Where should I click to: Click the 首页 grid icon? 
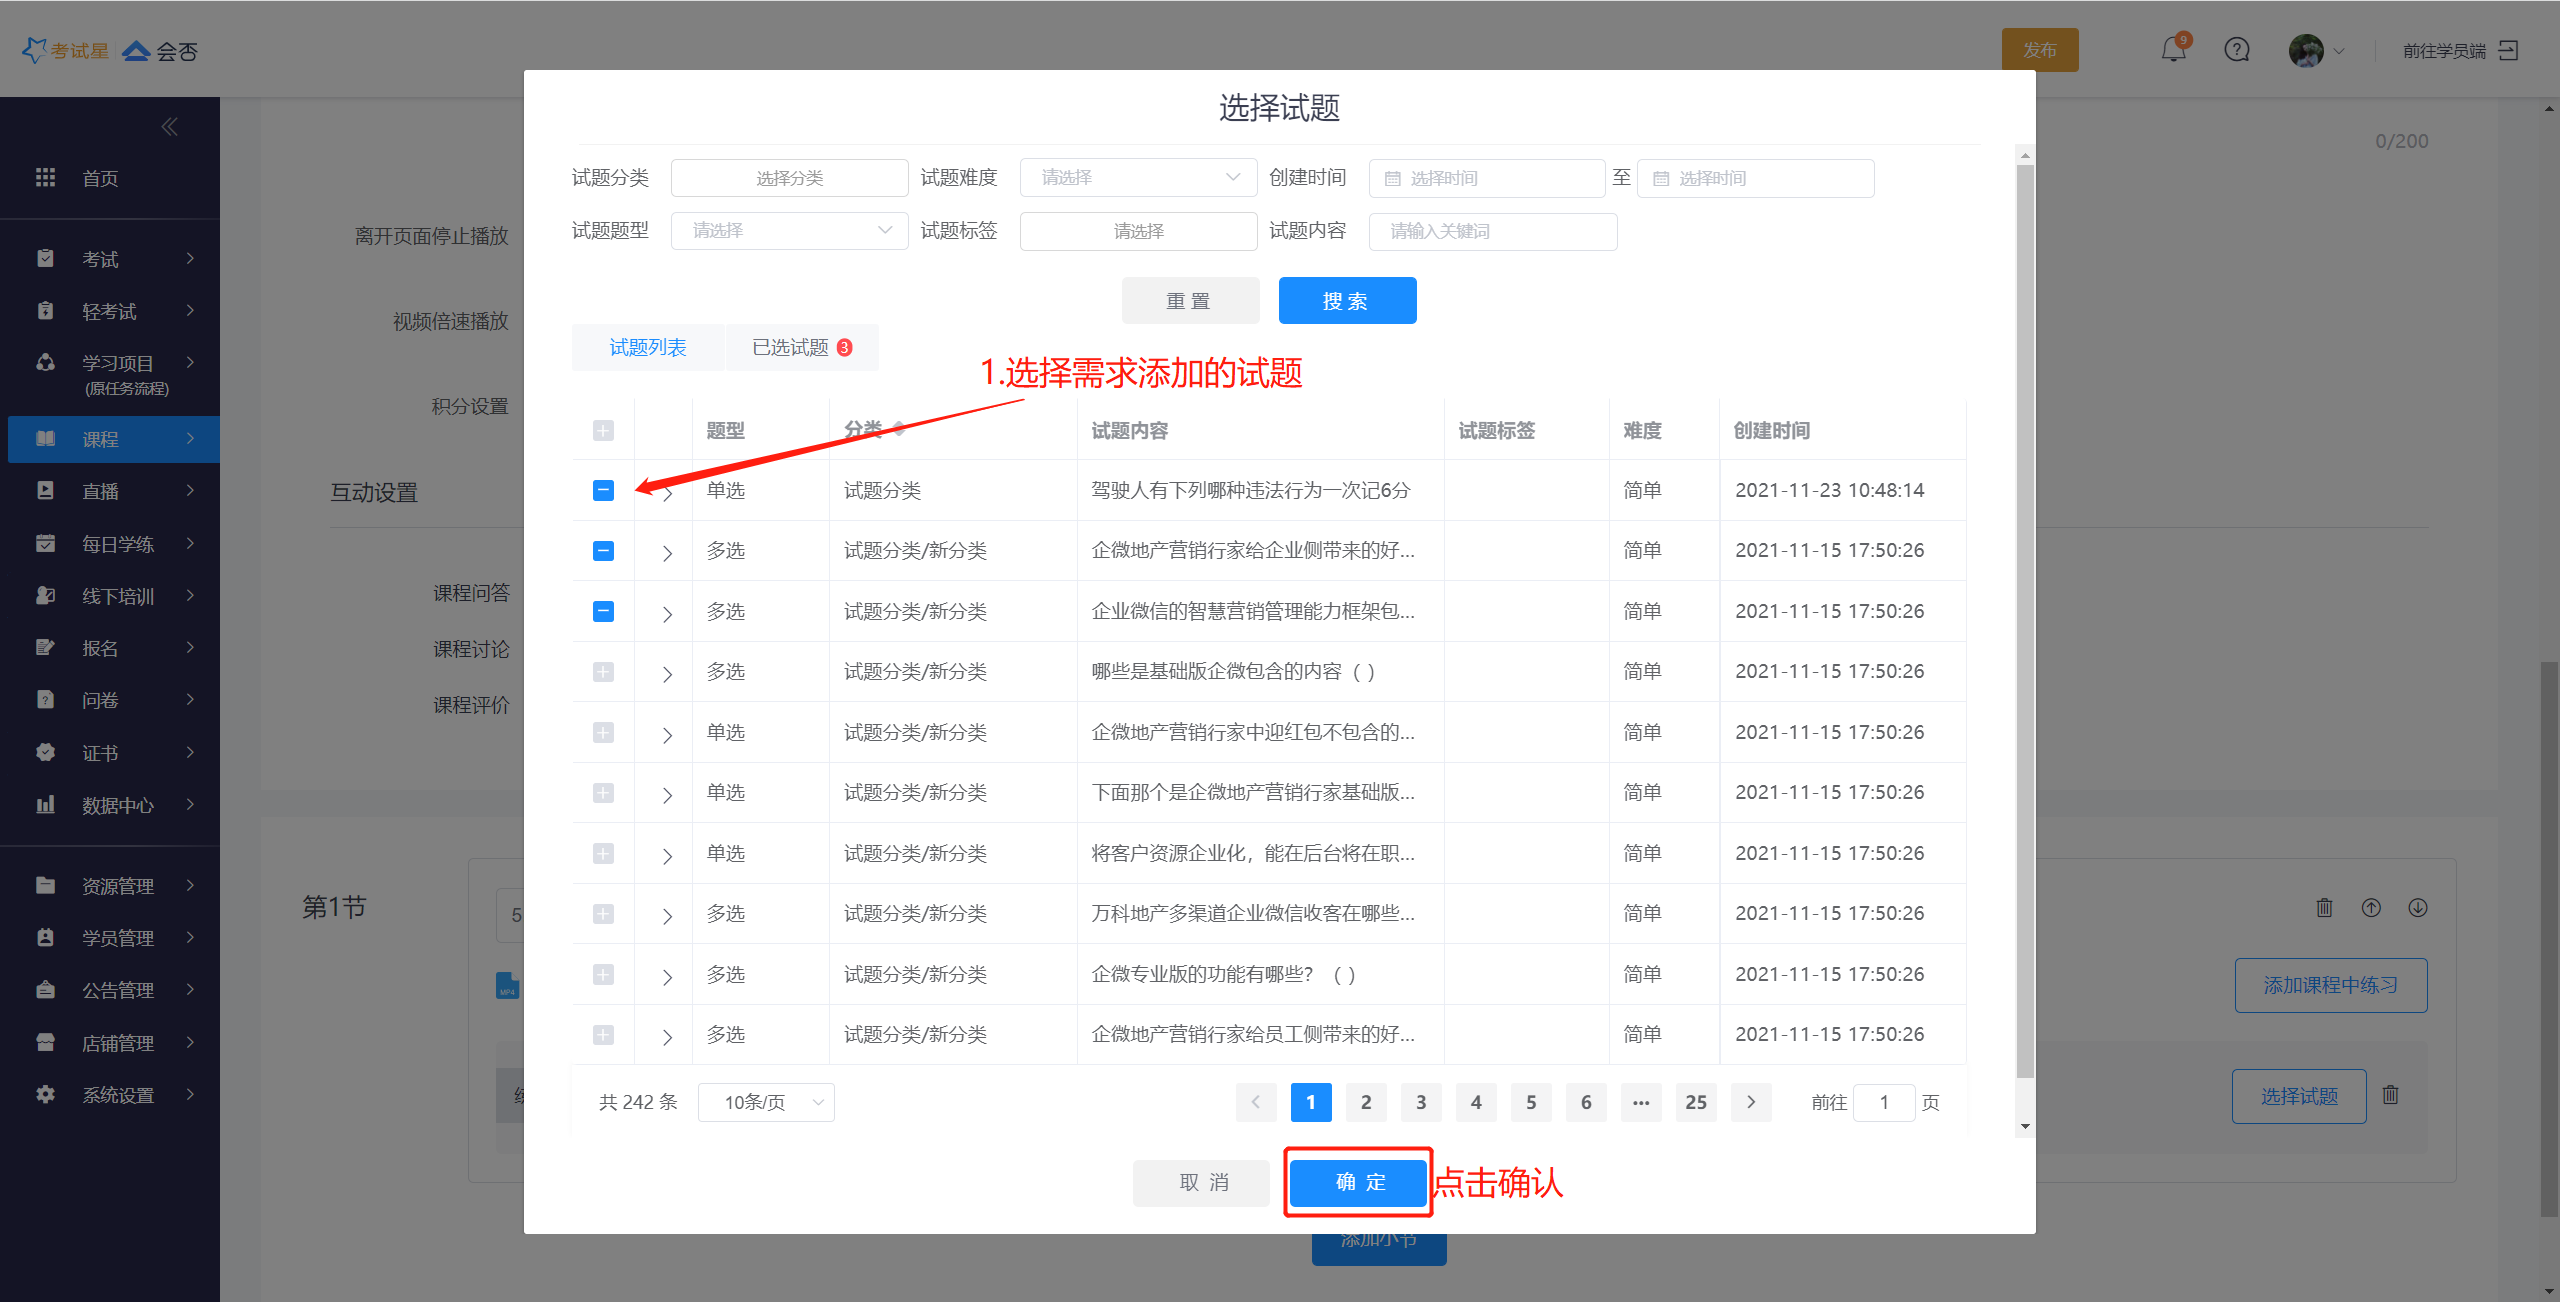(45, 178)
